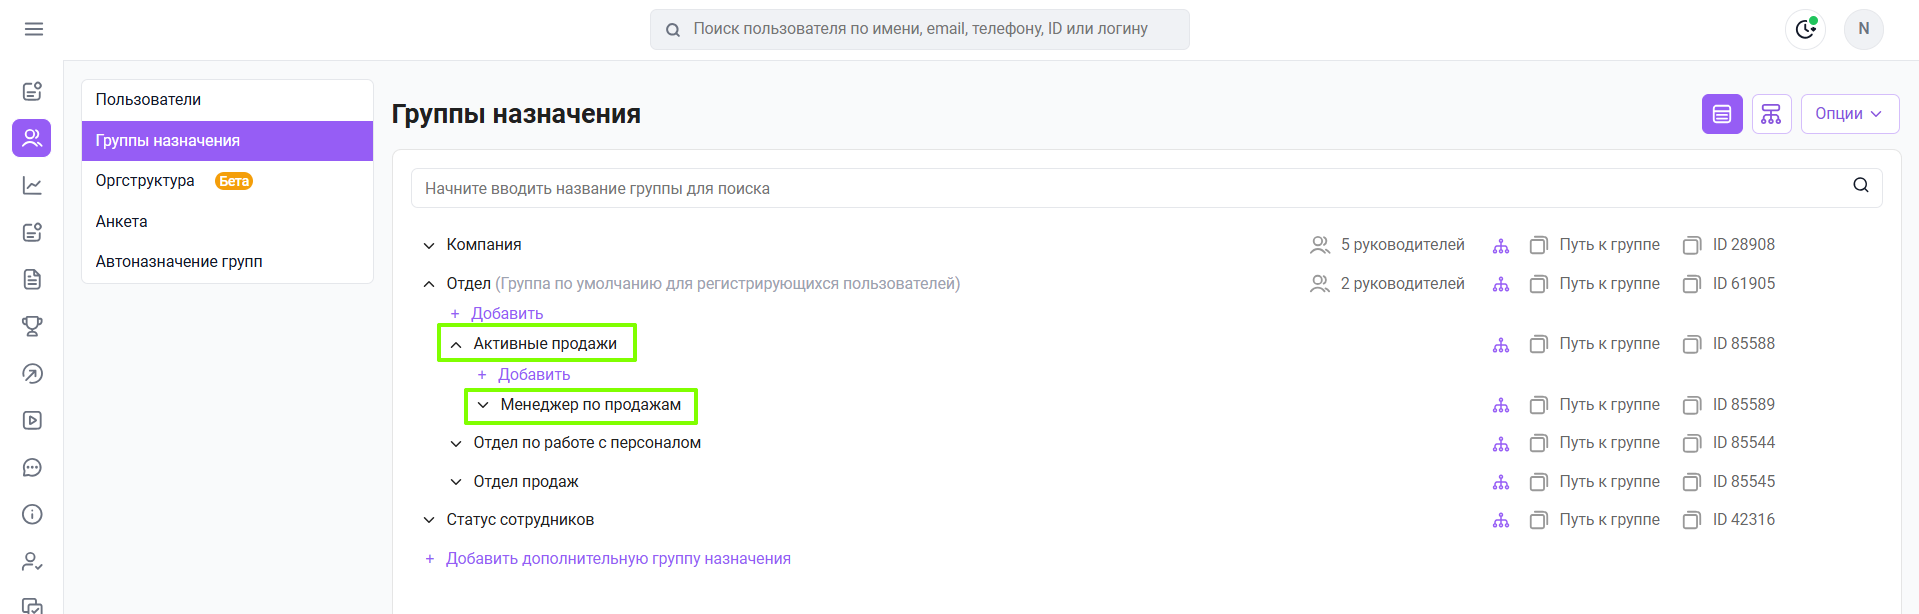Open the analytics chart icon in sidebar
1919x614 pixels.
(32, 185)
